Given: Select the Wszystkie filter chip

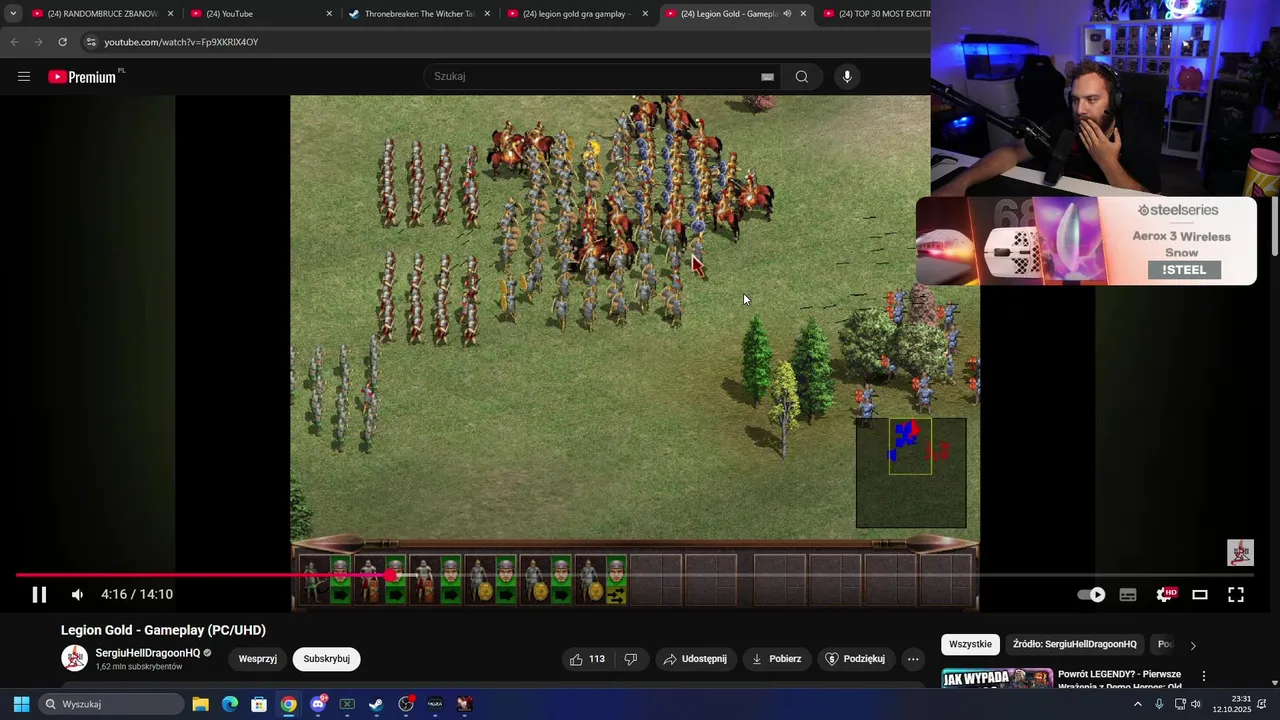Looking at the screenshot, I should 970,644.
